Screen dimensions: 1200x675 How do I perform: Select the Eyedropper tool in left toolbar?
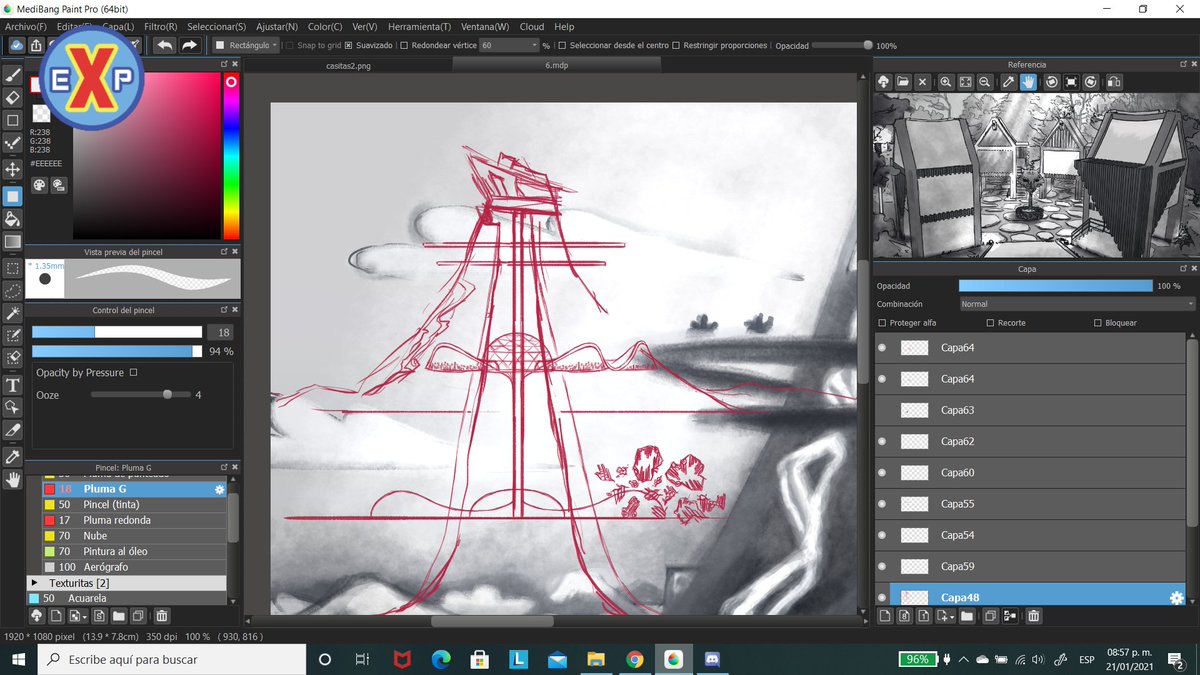point(13,456)
